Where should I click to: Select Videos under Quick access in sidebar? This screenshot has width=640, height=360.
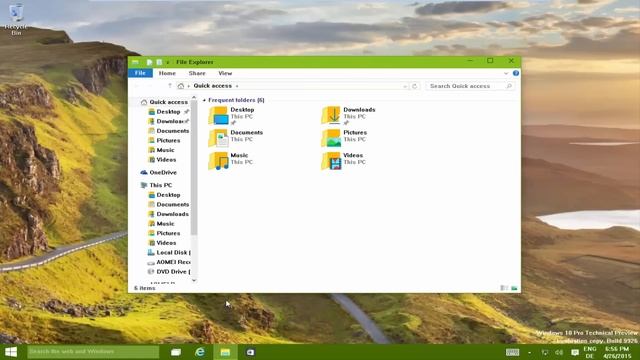(x=162, y=160)
